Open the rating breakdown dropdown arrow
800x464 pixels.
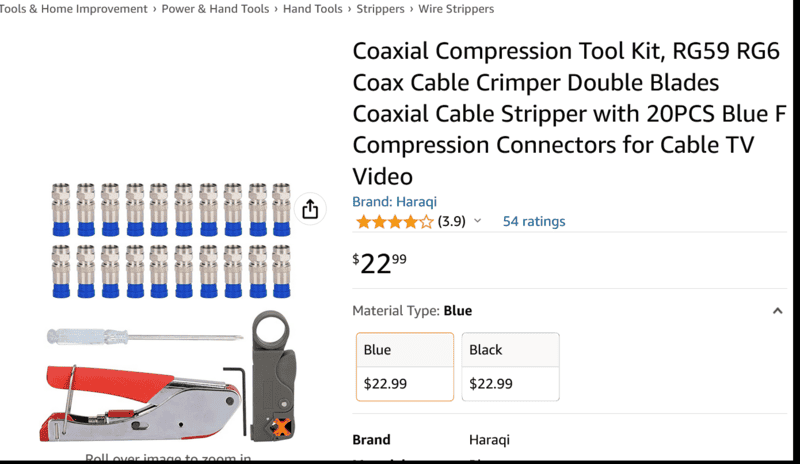(477, 222)
